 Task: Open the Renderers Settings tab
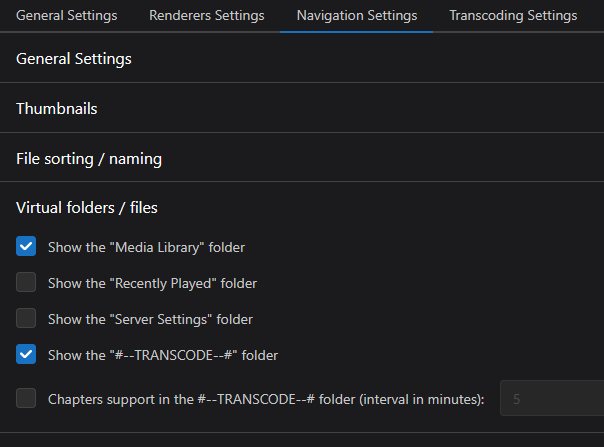207,16
